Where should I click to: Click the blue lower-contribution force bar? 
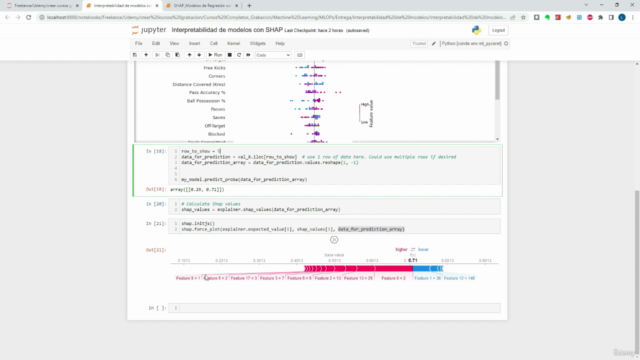(428, 268)
